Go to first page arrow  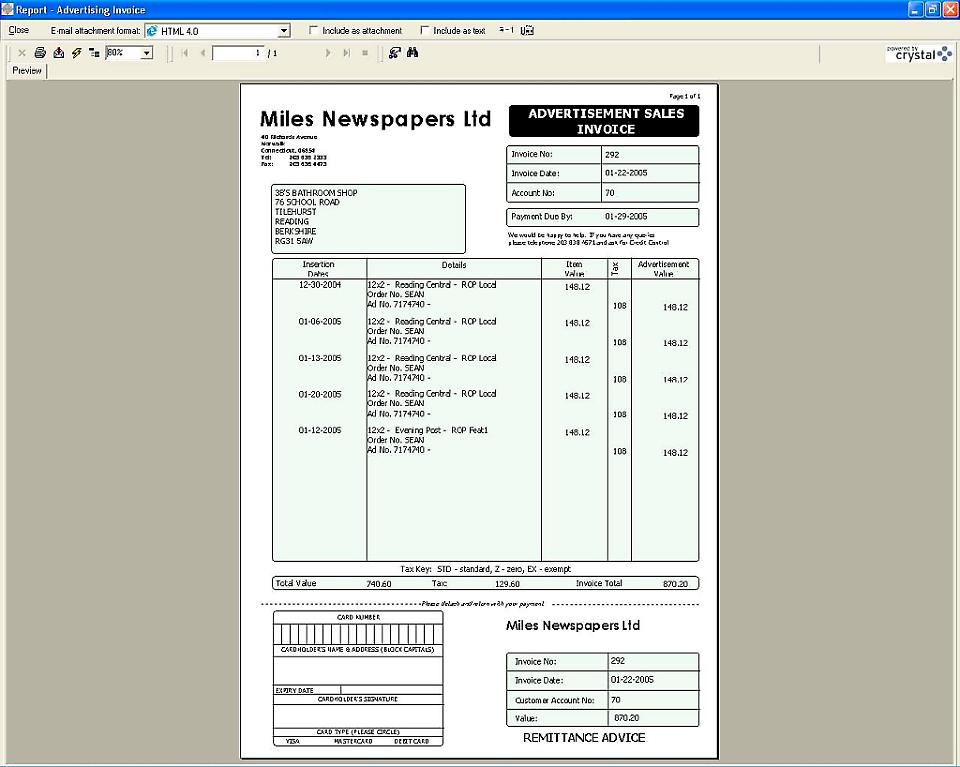[x=185, y=53]
